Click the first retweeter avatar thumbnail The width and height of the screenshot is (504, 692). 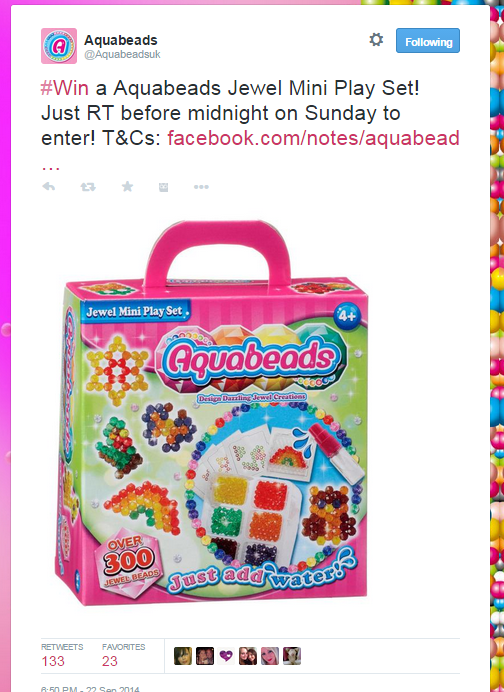(x=183, y=656)
